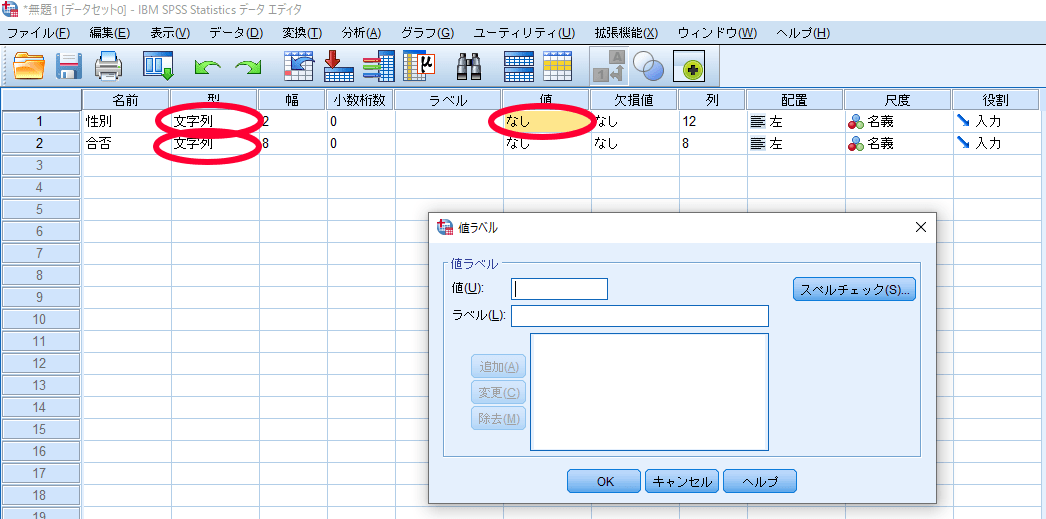Click the 値ラベル dialog title icon
Viewport: 1046px width, 519px height.
[444, 227]
